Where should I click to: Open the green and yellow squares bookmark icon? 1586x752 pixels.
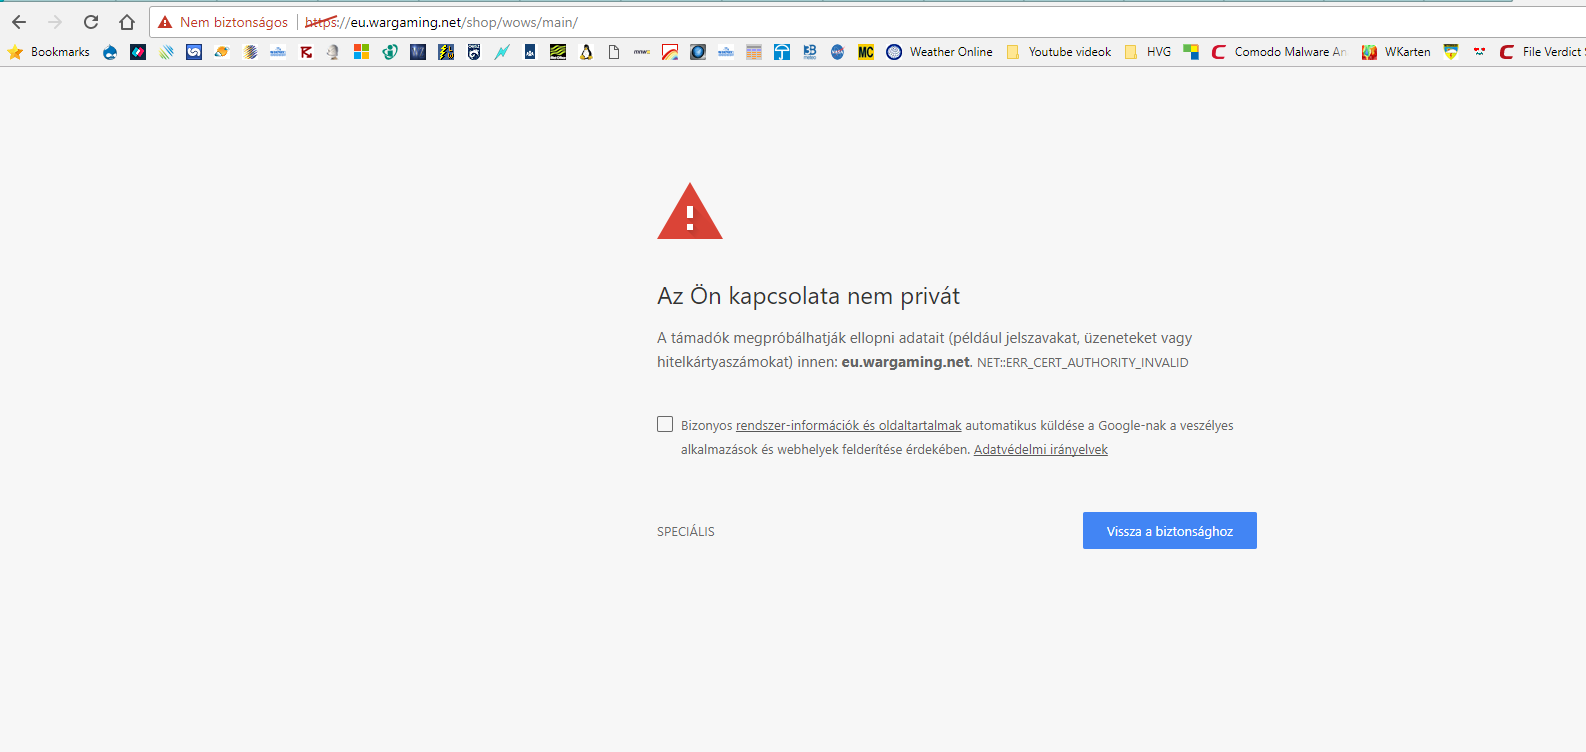(x=1190, y=52)
